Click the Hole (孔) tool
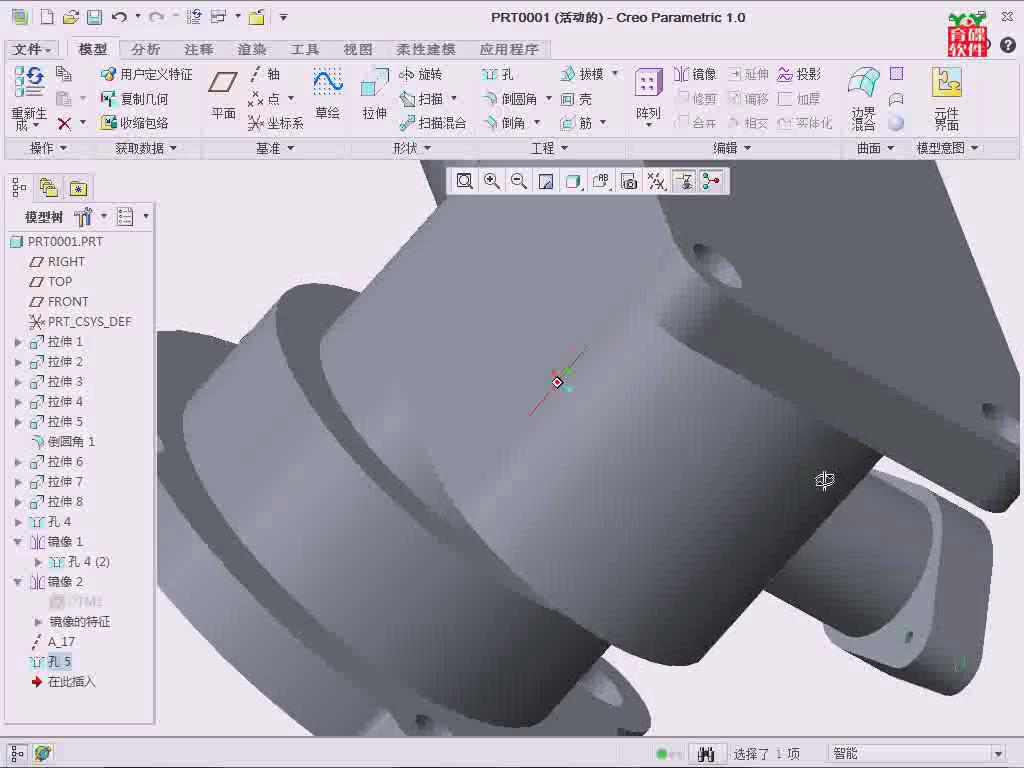This screenshot has width=1024, height=768. [497, 74]
